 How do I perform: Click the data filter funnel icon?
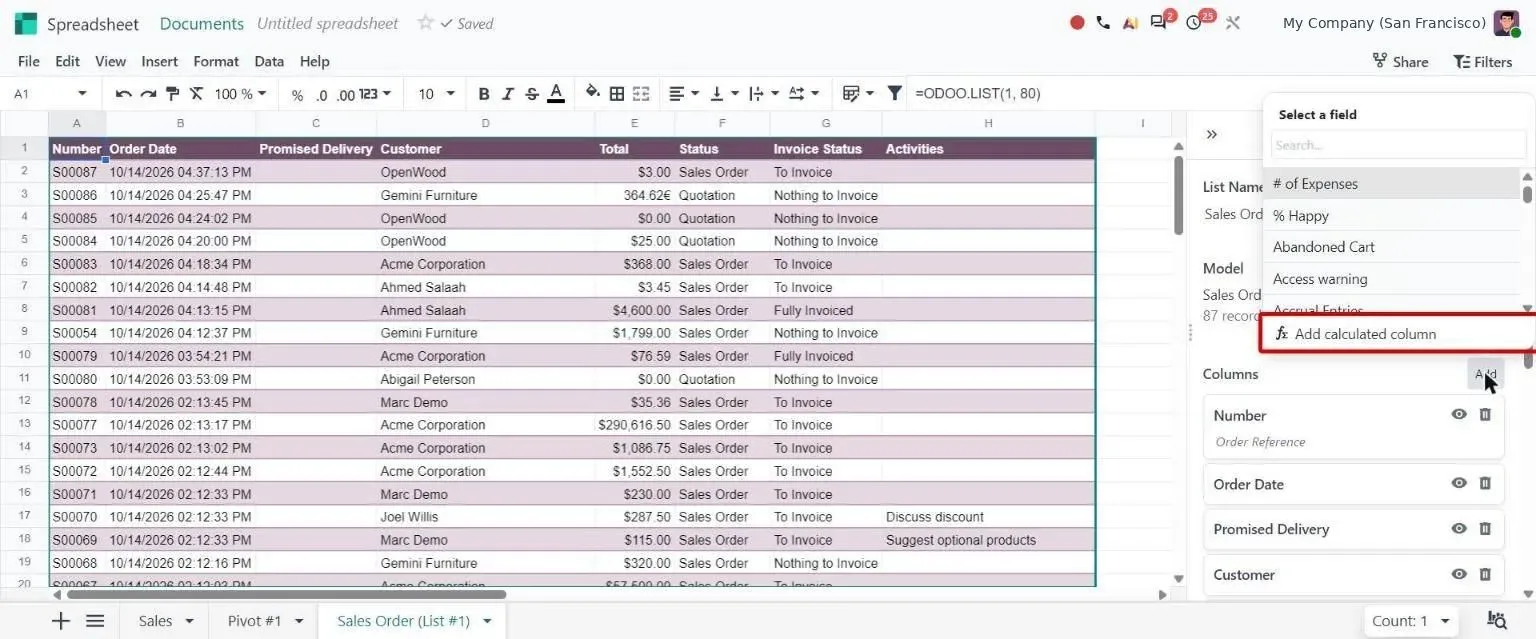(x=895, y=94)
